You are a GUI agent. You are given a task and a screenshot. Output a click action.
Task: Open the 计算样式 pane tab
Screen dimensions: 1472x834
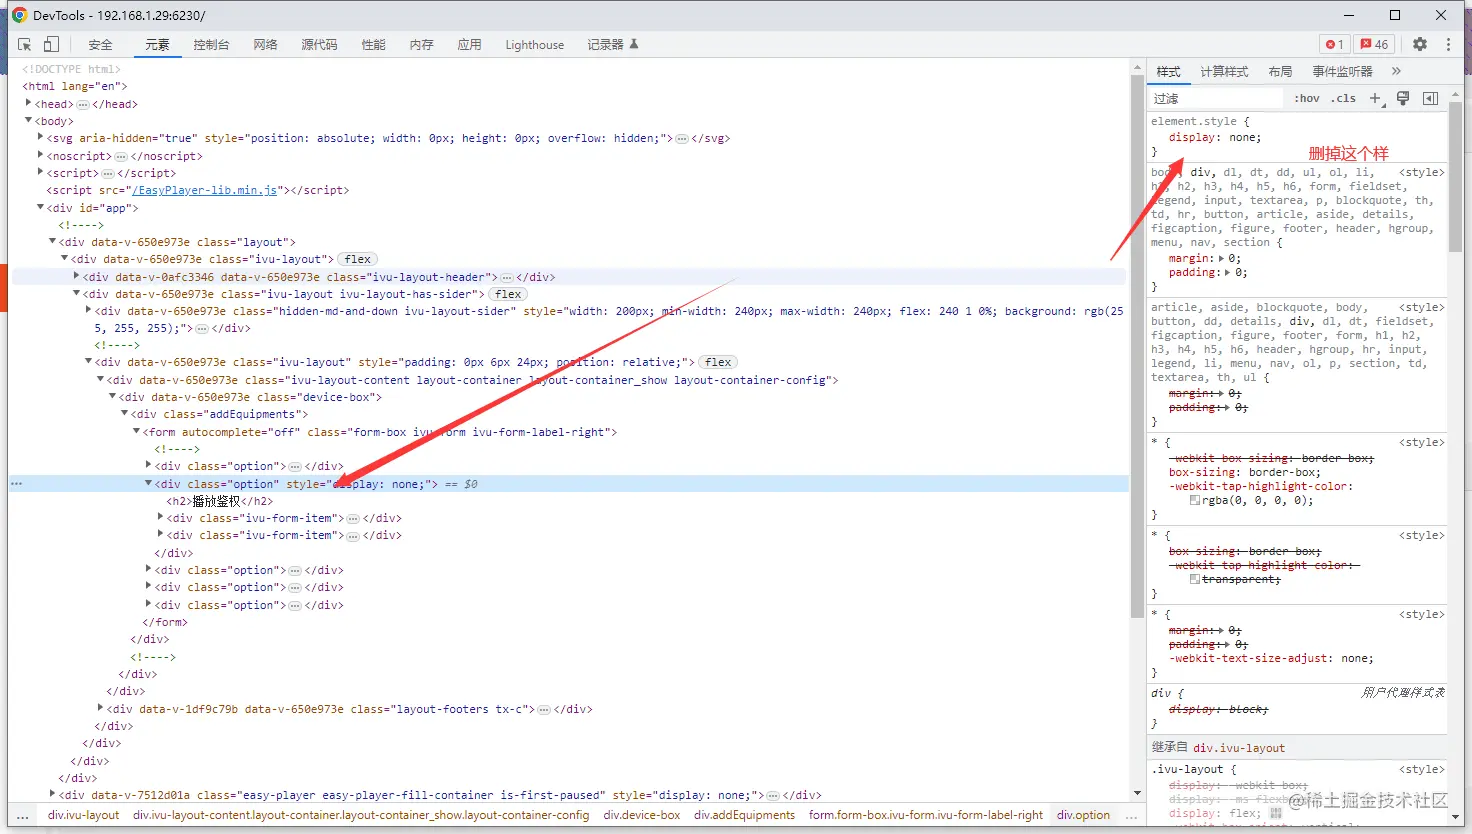pos(1224,71)
